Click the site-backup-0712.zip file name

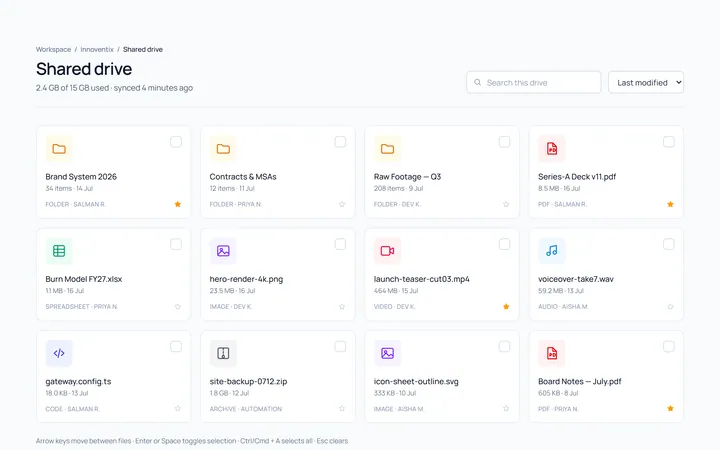(248, 381)
